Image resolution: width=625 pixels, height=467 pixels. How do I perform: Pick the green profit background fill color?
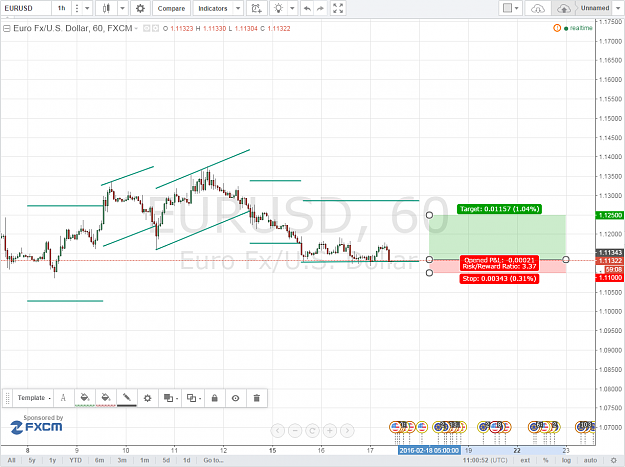[x=85, y=398]
